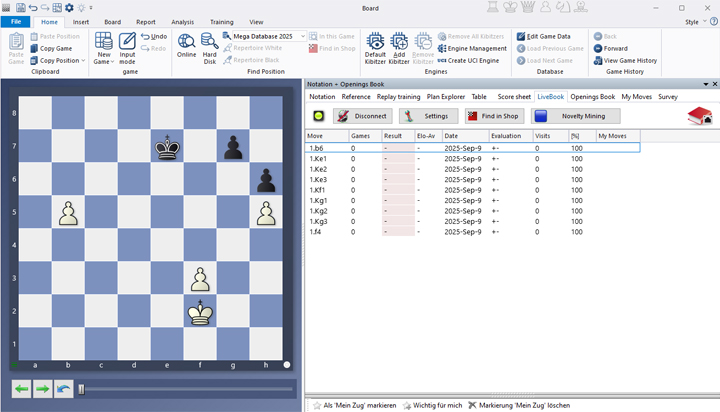Screen dimensions: 720x412
Task: Open Input mode from the ribbon
Action: [x=127, y=47]
